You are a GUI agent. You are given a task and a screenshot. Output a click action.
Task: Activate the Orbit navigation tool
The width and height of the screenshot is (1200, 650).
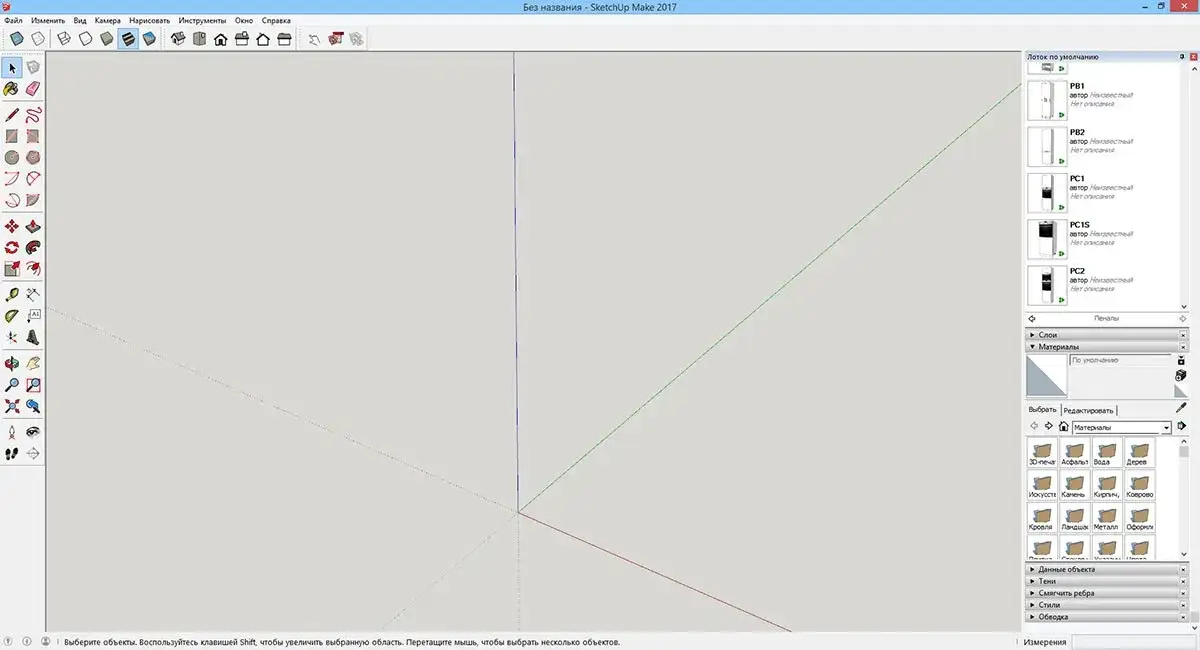[12, 361]
